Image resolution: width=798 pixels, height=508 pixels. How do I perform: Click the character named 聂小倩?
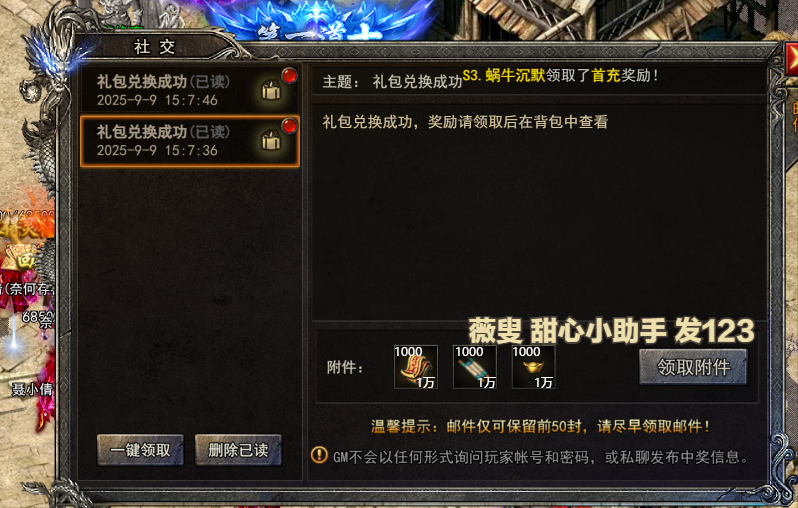pyautogui.click(x=33, y=389)
